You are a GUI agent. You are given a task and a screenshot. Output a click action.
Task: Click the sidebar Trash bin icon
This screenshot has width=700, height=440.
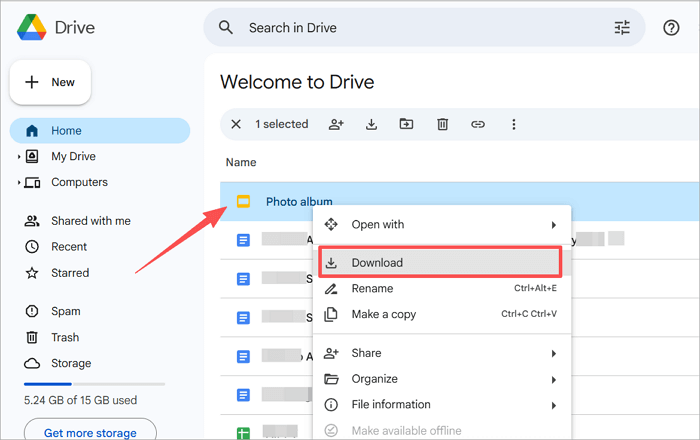pos(32,337)
